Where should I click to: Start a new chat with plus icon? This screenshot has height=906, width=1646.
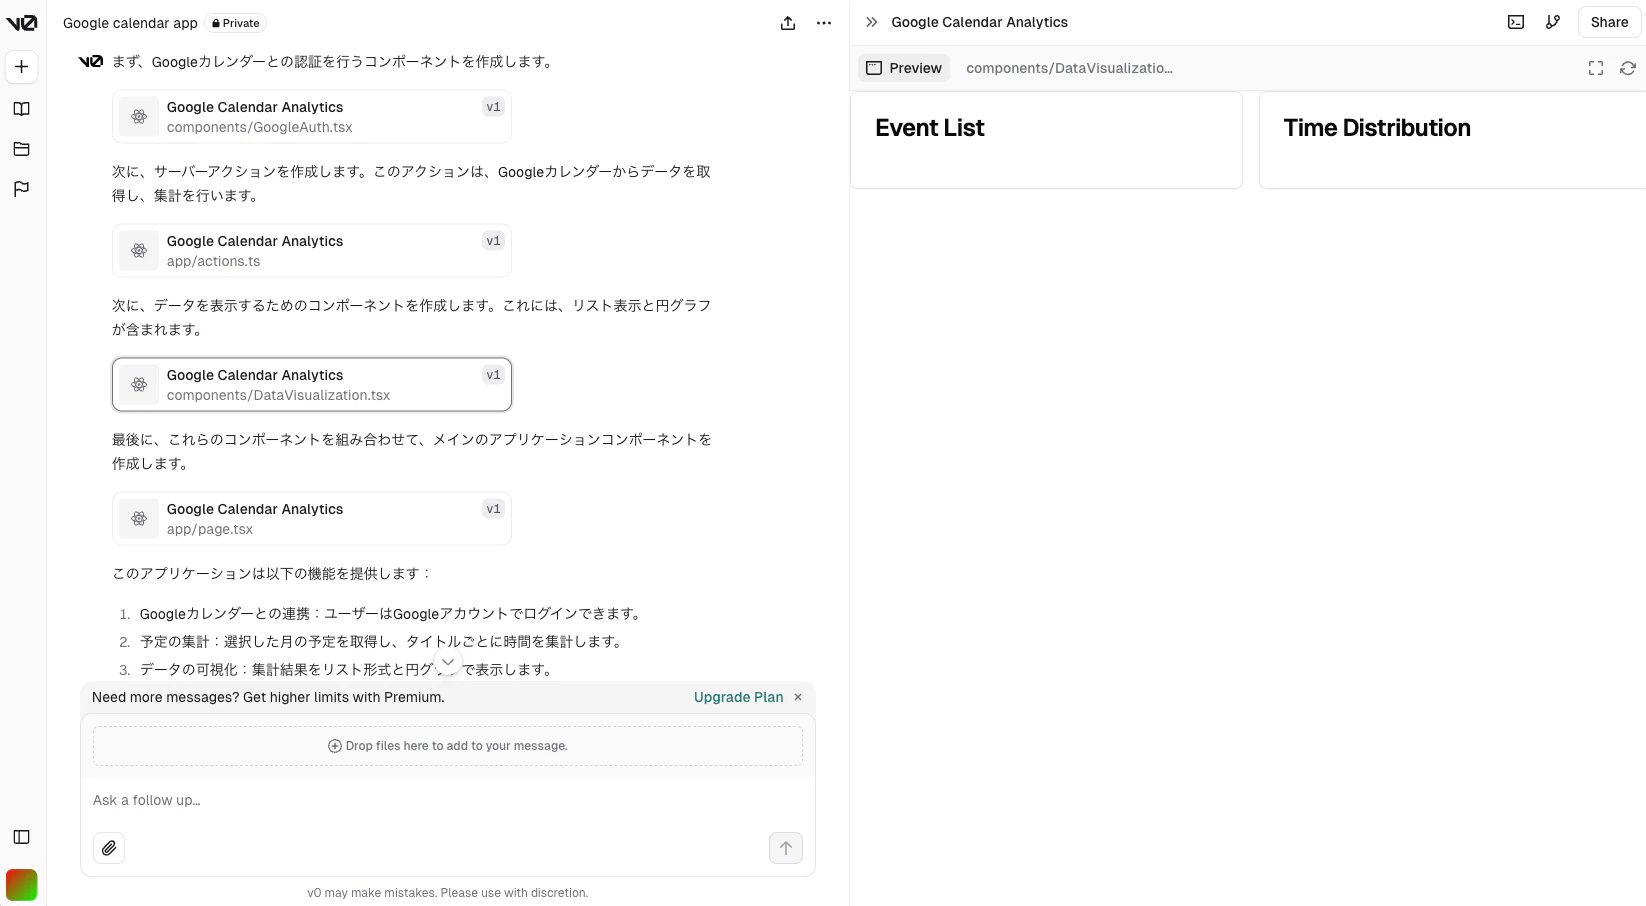click(x=21, y=67)
